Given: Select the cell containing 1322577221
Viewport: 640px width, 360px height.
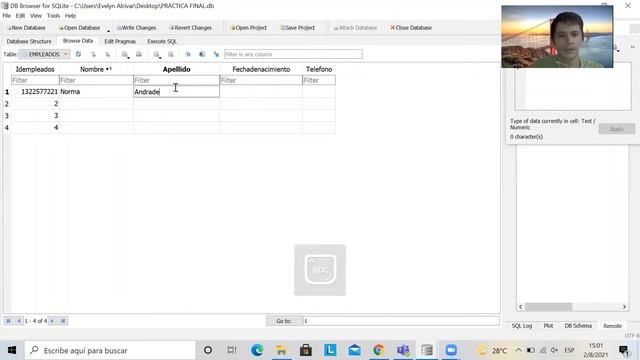Looking at the screenshot, I should pos(35,92).
